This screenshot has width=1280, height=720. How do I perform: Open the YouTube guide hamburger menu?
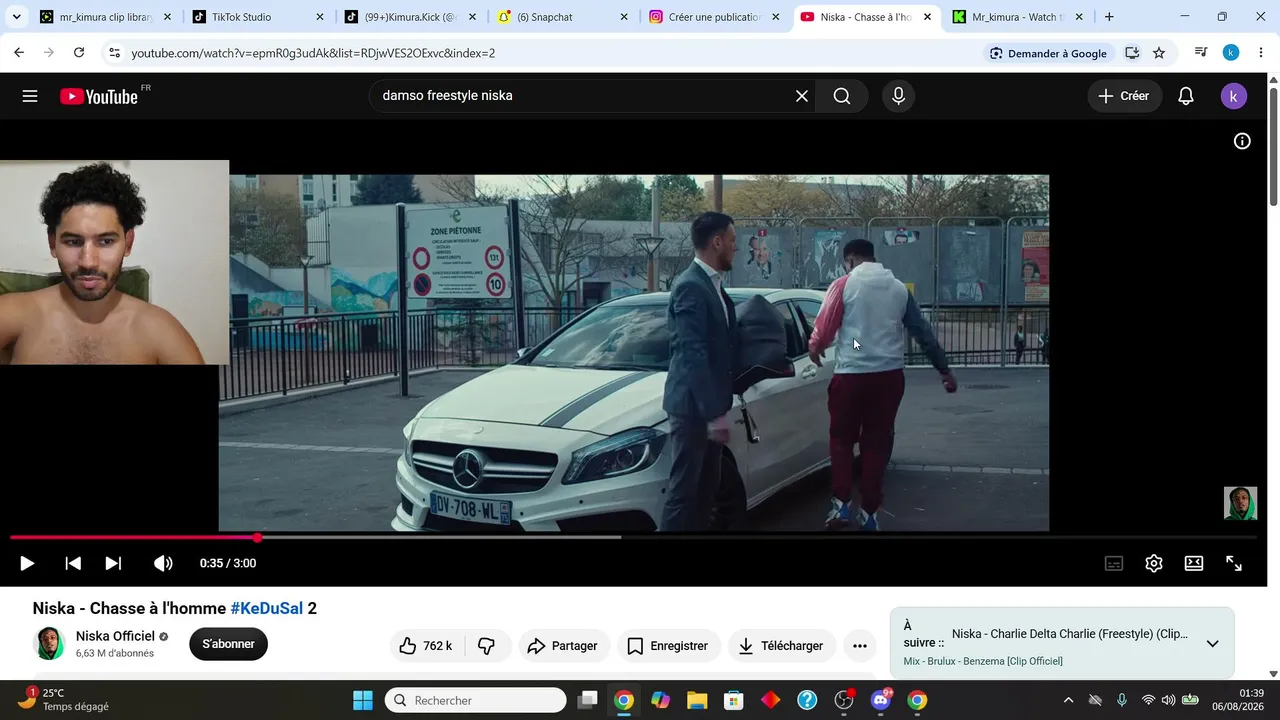tap(30, 96)
